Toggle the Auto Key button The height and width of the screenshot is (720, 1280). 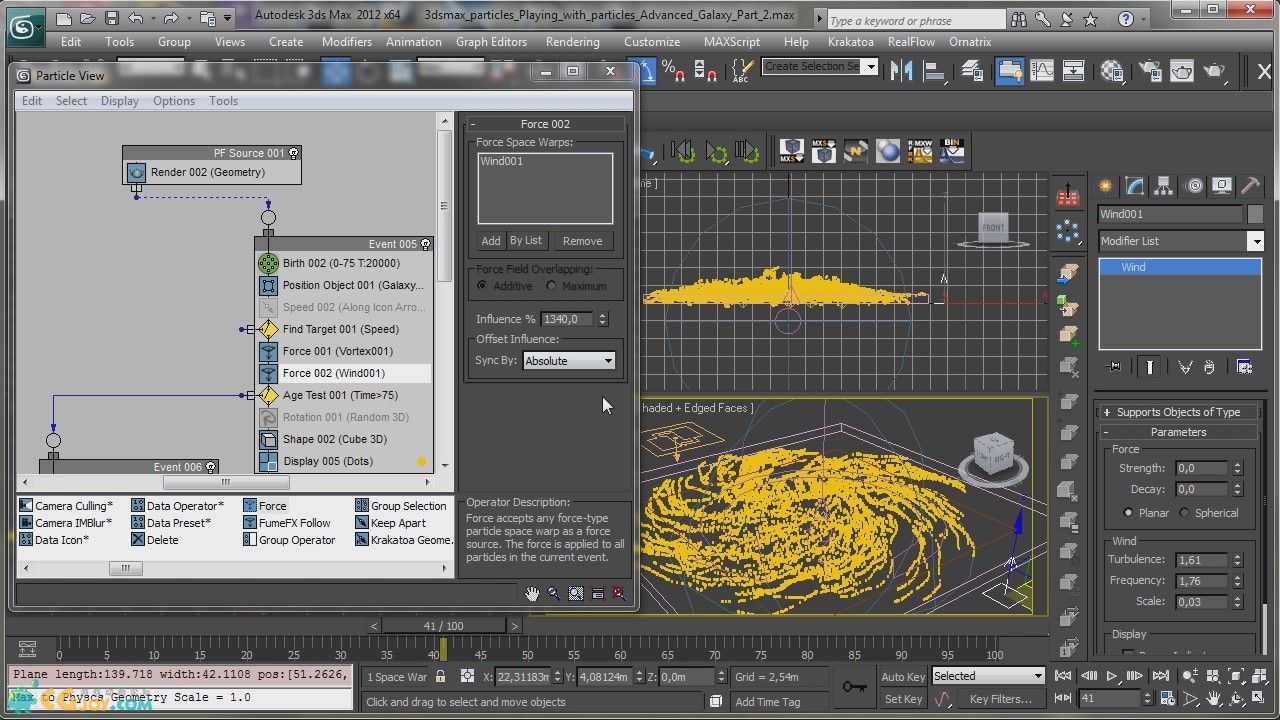coord(904,677)
